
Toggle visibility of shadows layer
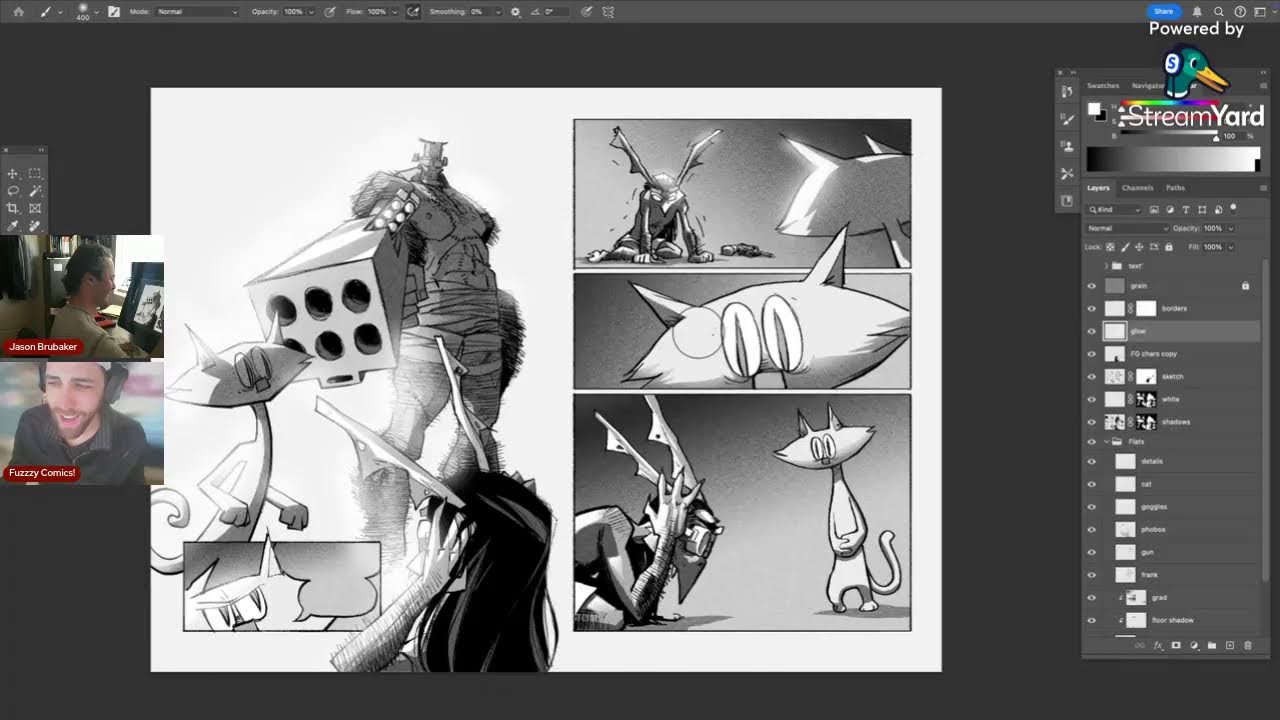coord(1091,422)
